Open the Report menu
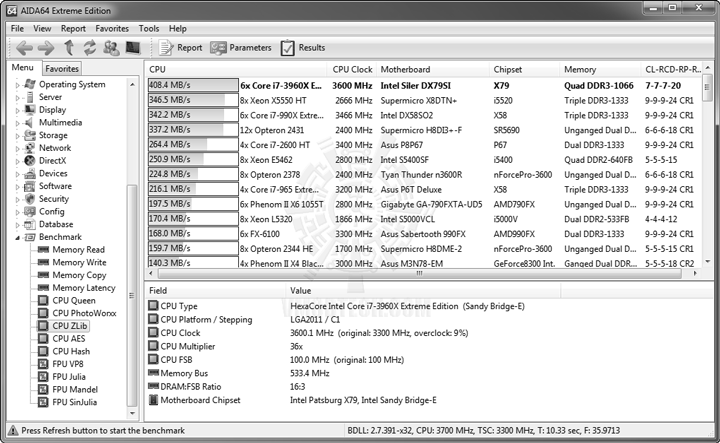 tap(73, 28)
